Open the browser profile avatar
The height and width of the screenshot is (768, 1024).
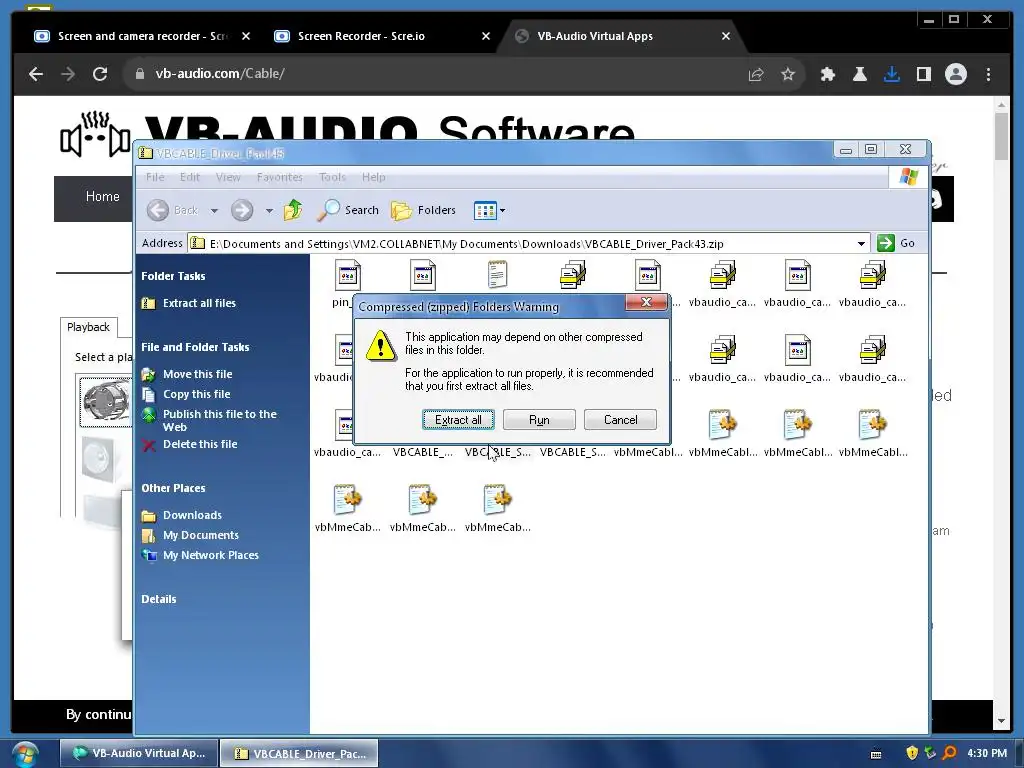click(x=955, y=74)
